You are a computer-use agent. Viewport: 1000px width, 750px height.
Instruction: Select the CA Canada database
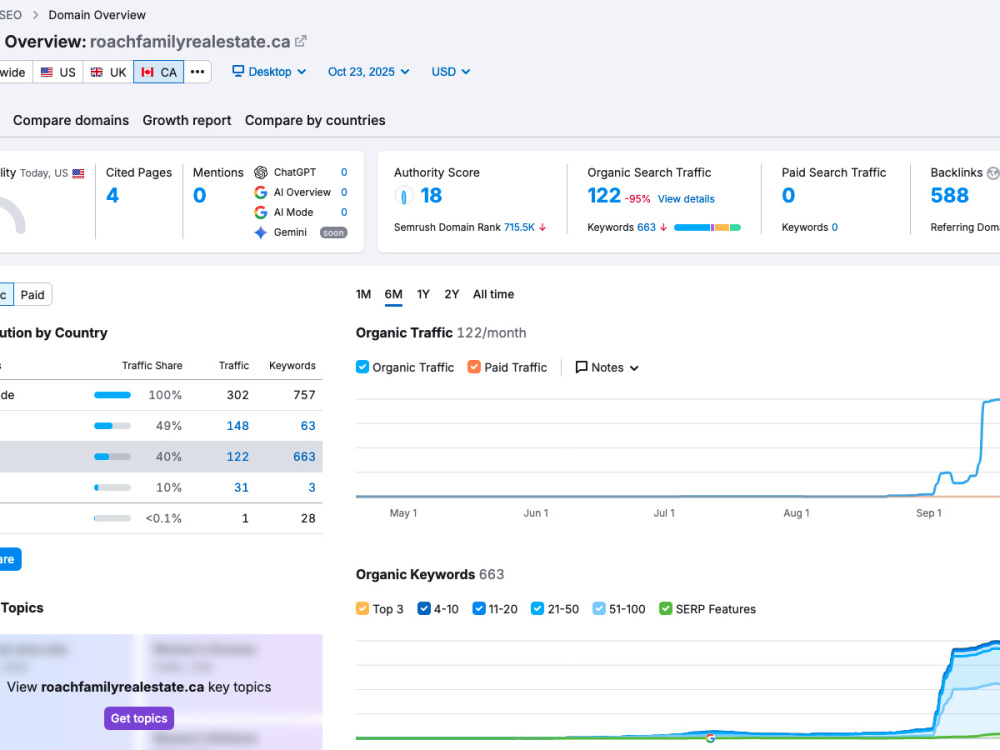coord(159,72)
